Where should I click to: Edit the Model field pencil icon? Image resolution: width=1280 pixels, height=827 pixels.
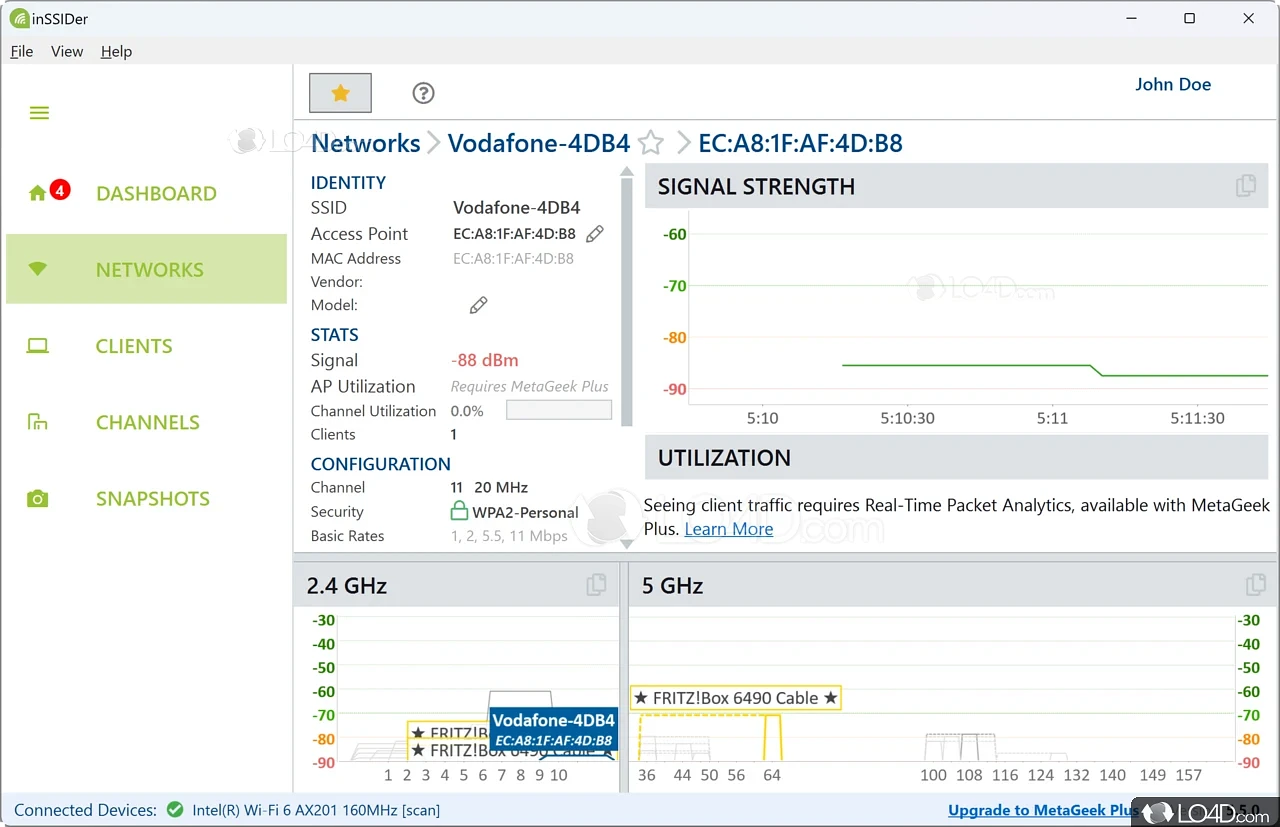478,305
